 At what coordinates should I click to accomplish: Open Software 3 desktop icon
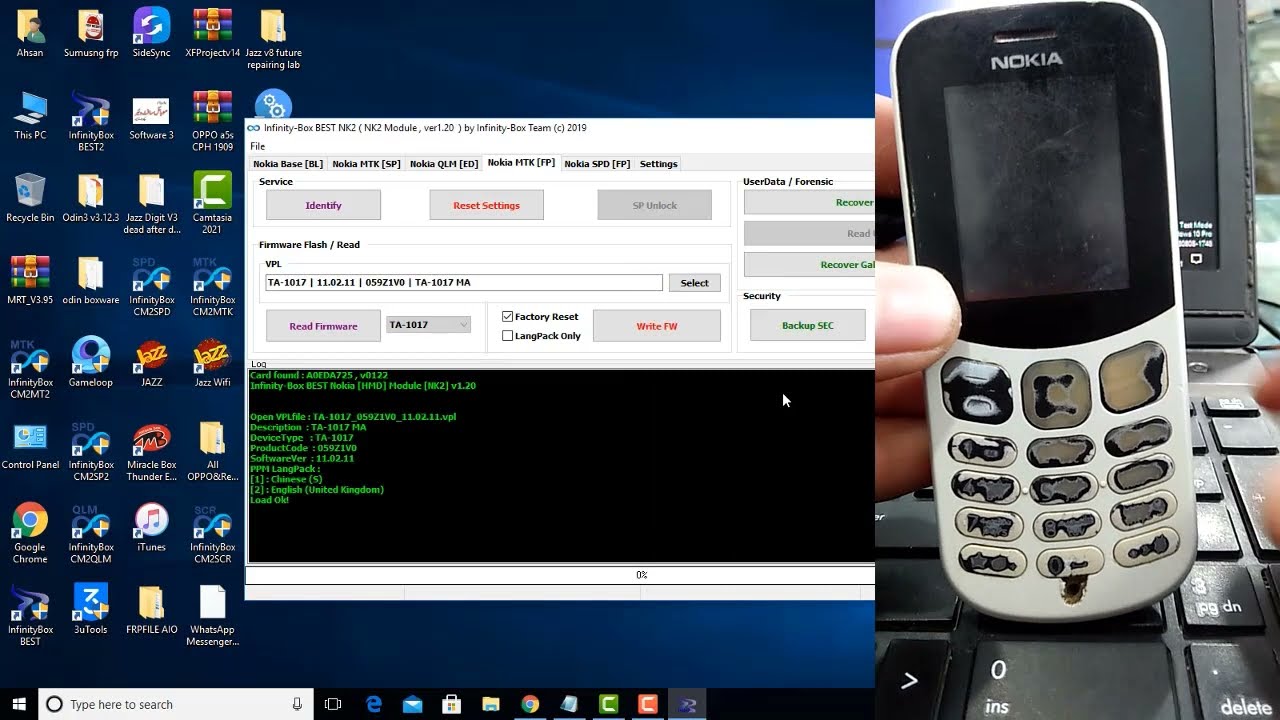(x=151, y=115)
